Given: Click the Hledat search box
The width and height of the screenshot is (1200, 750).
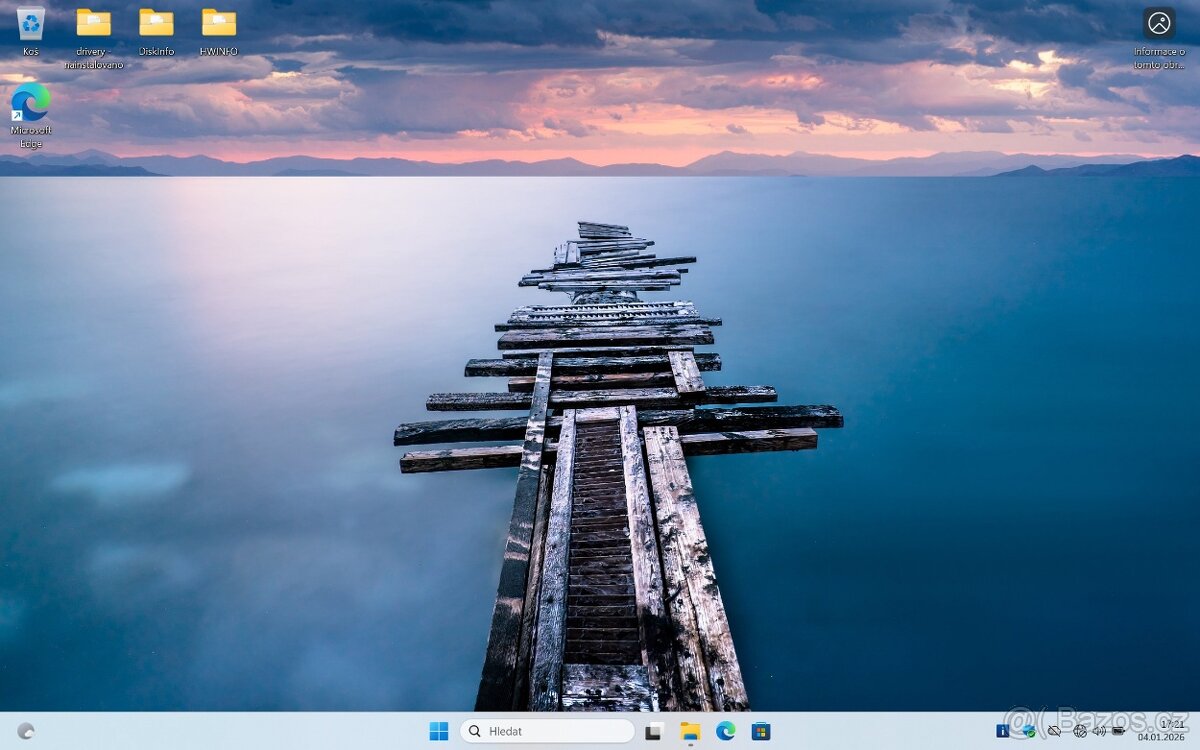Looking at the screenshot, I should [x=545, y=731].
